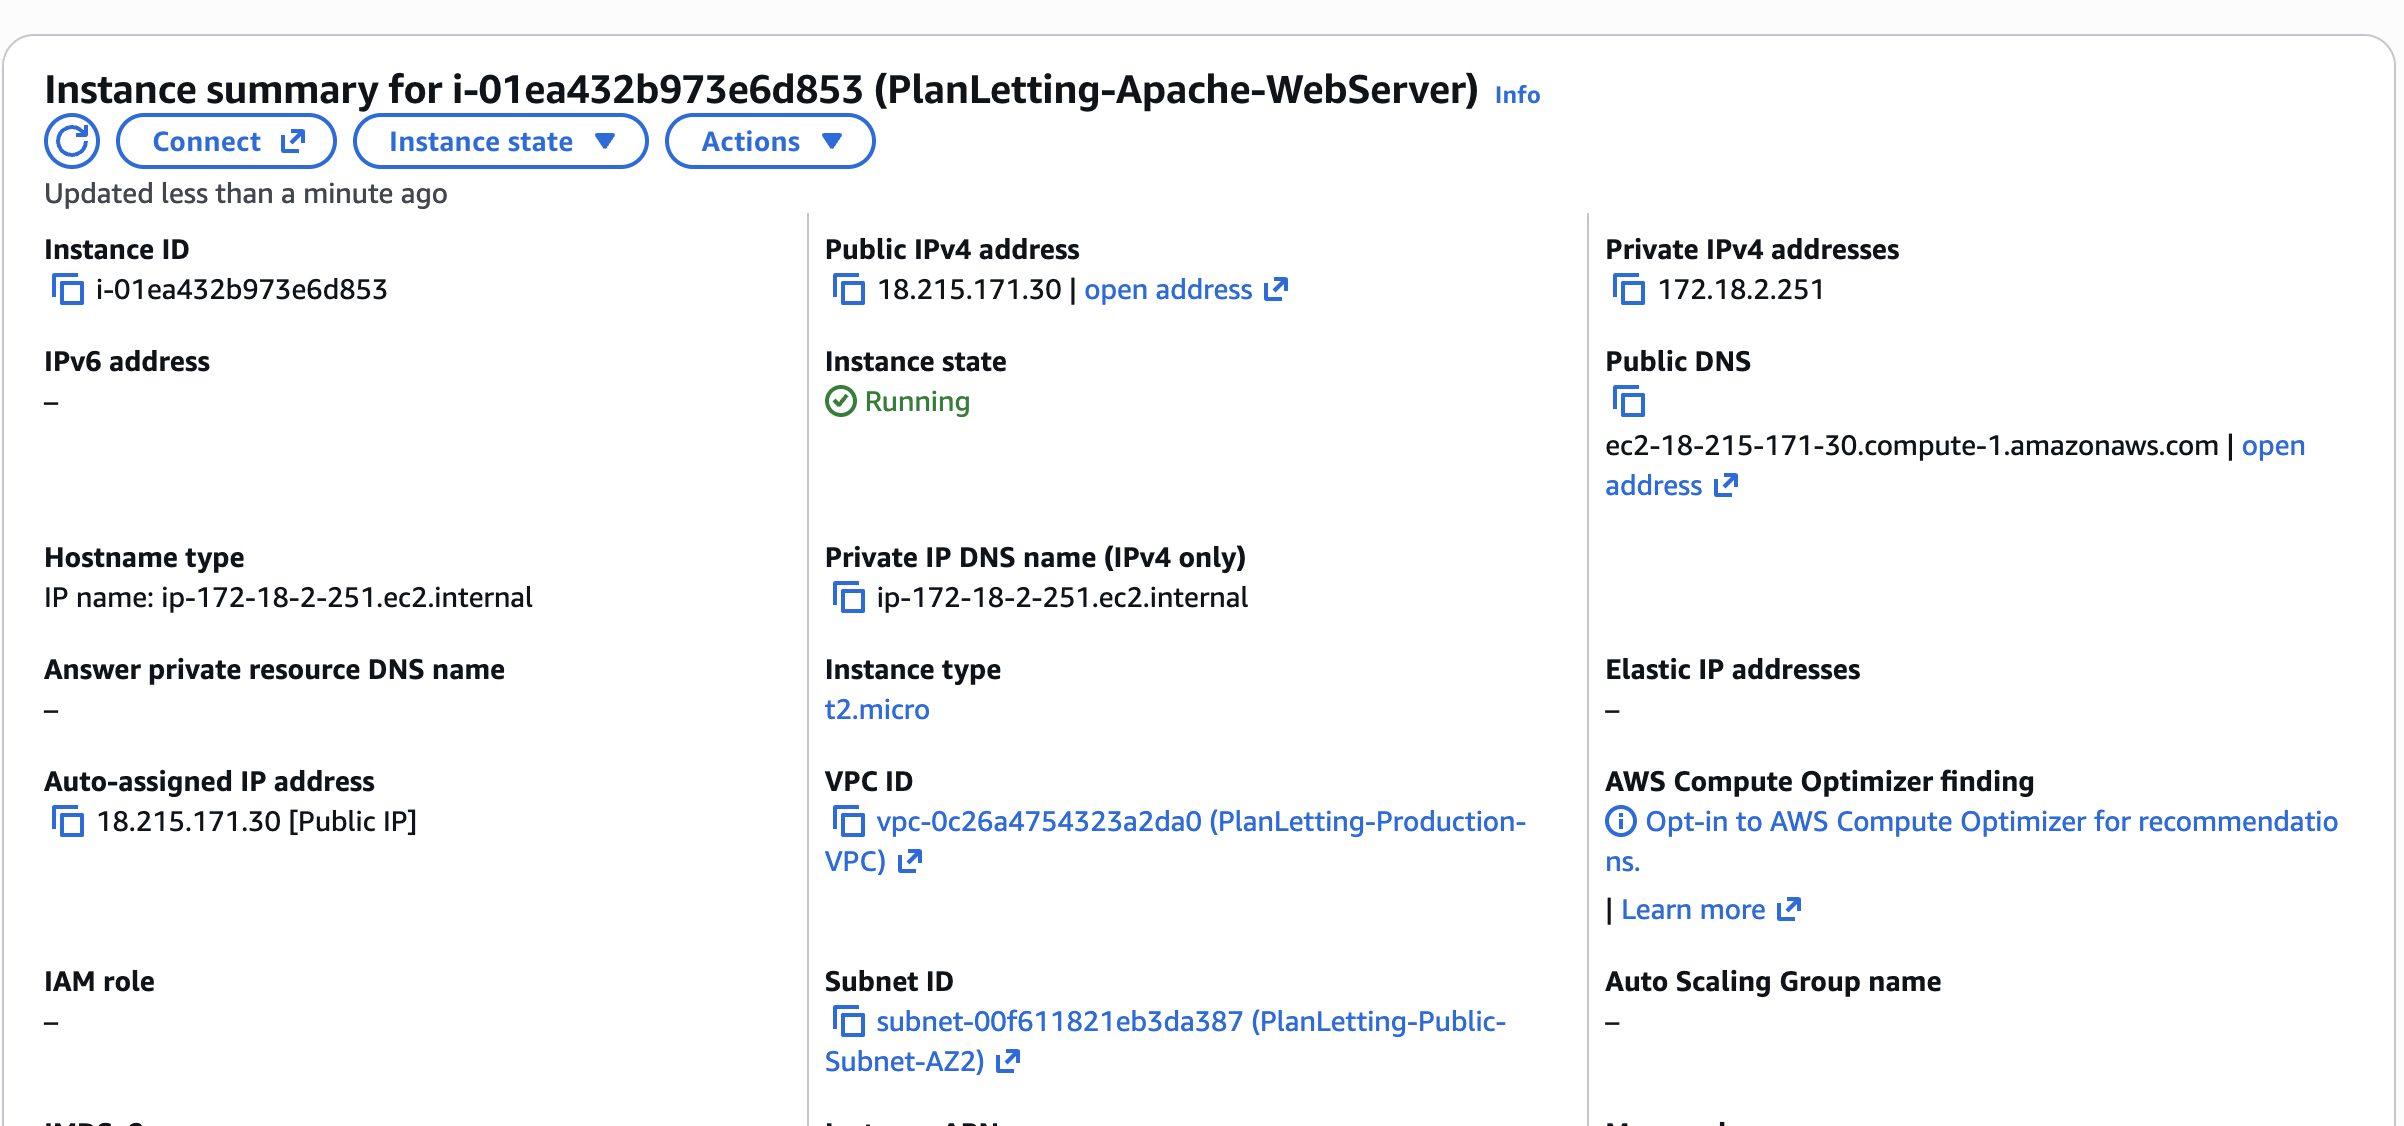2404x1126 pixels.
Task: Click external link icon after VPC name
Action: [x=910, y=861]
